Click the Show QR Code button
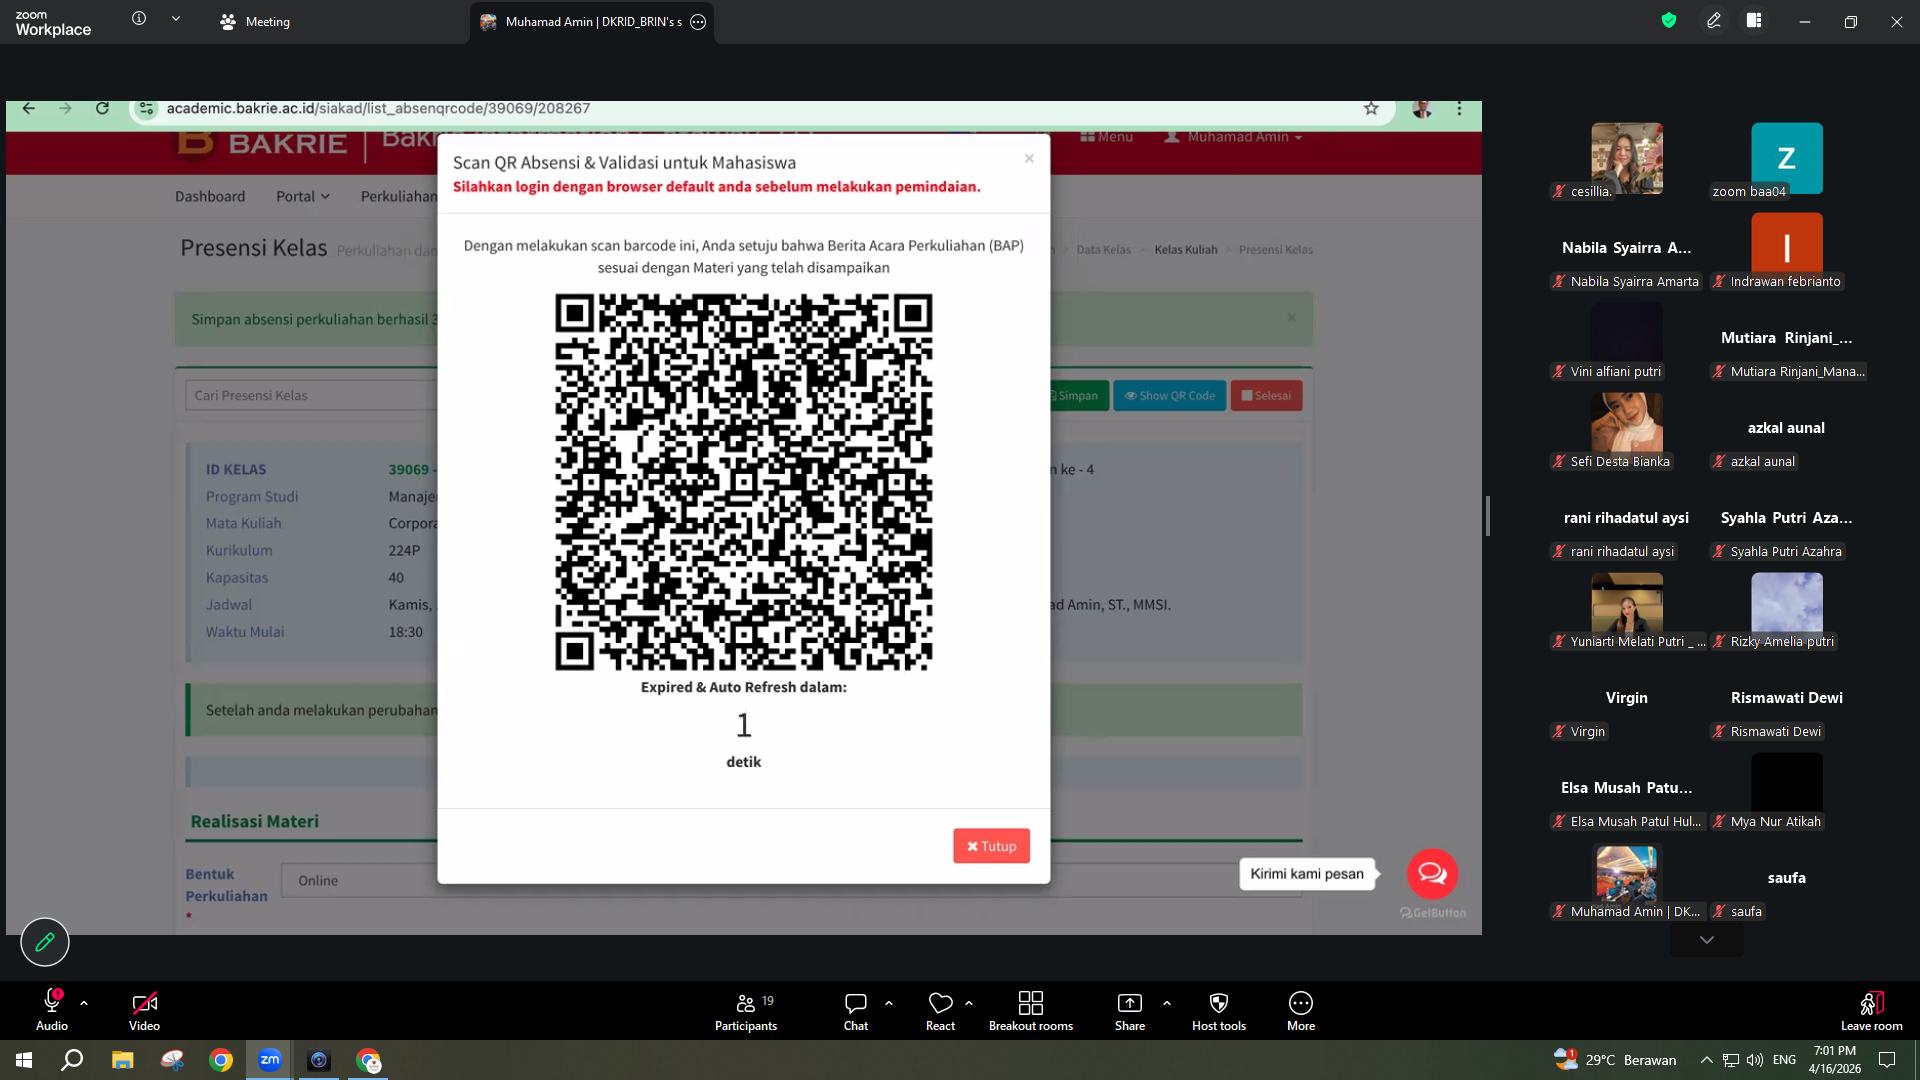The image size is (1920, 1080). [1170, 396]
